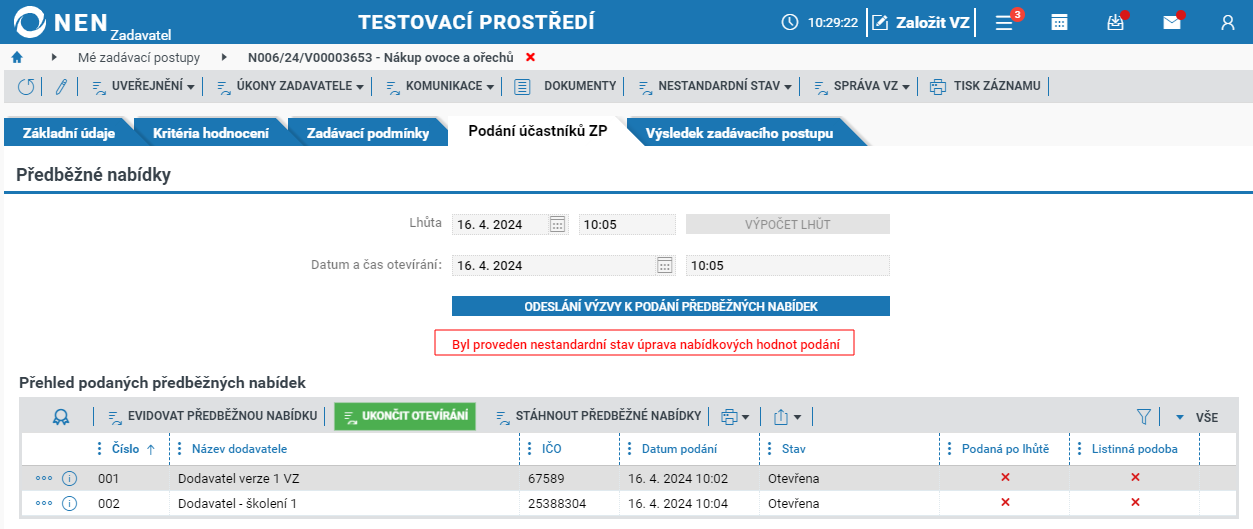The height and width of the screenshot is (529, 1253).
Task: Select the Podání účastníků ZP tab
Action: click(x=537, y=132)
